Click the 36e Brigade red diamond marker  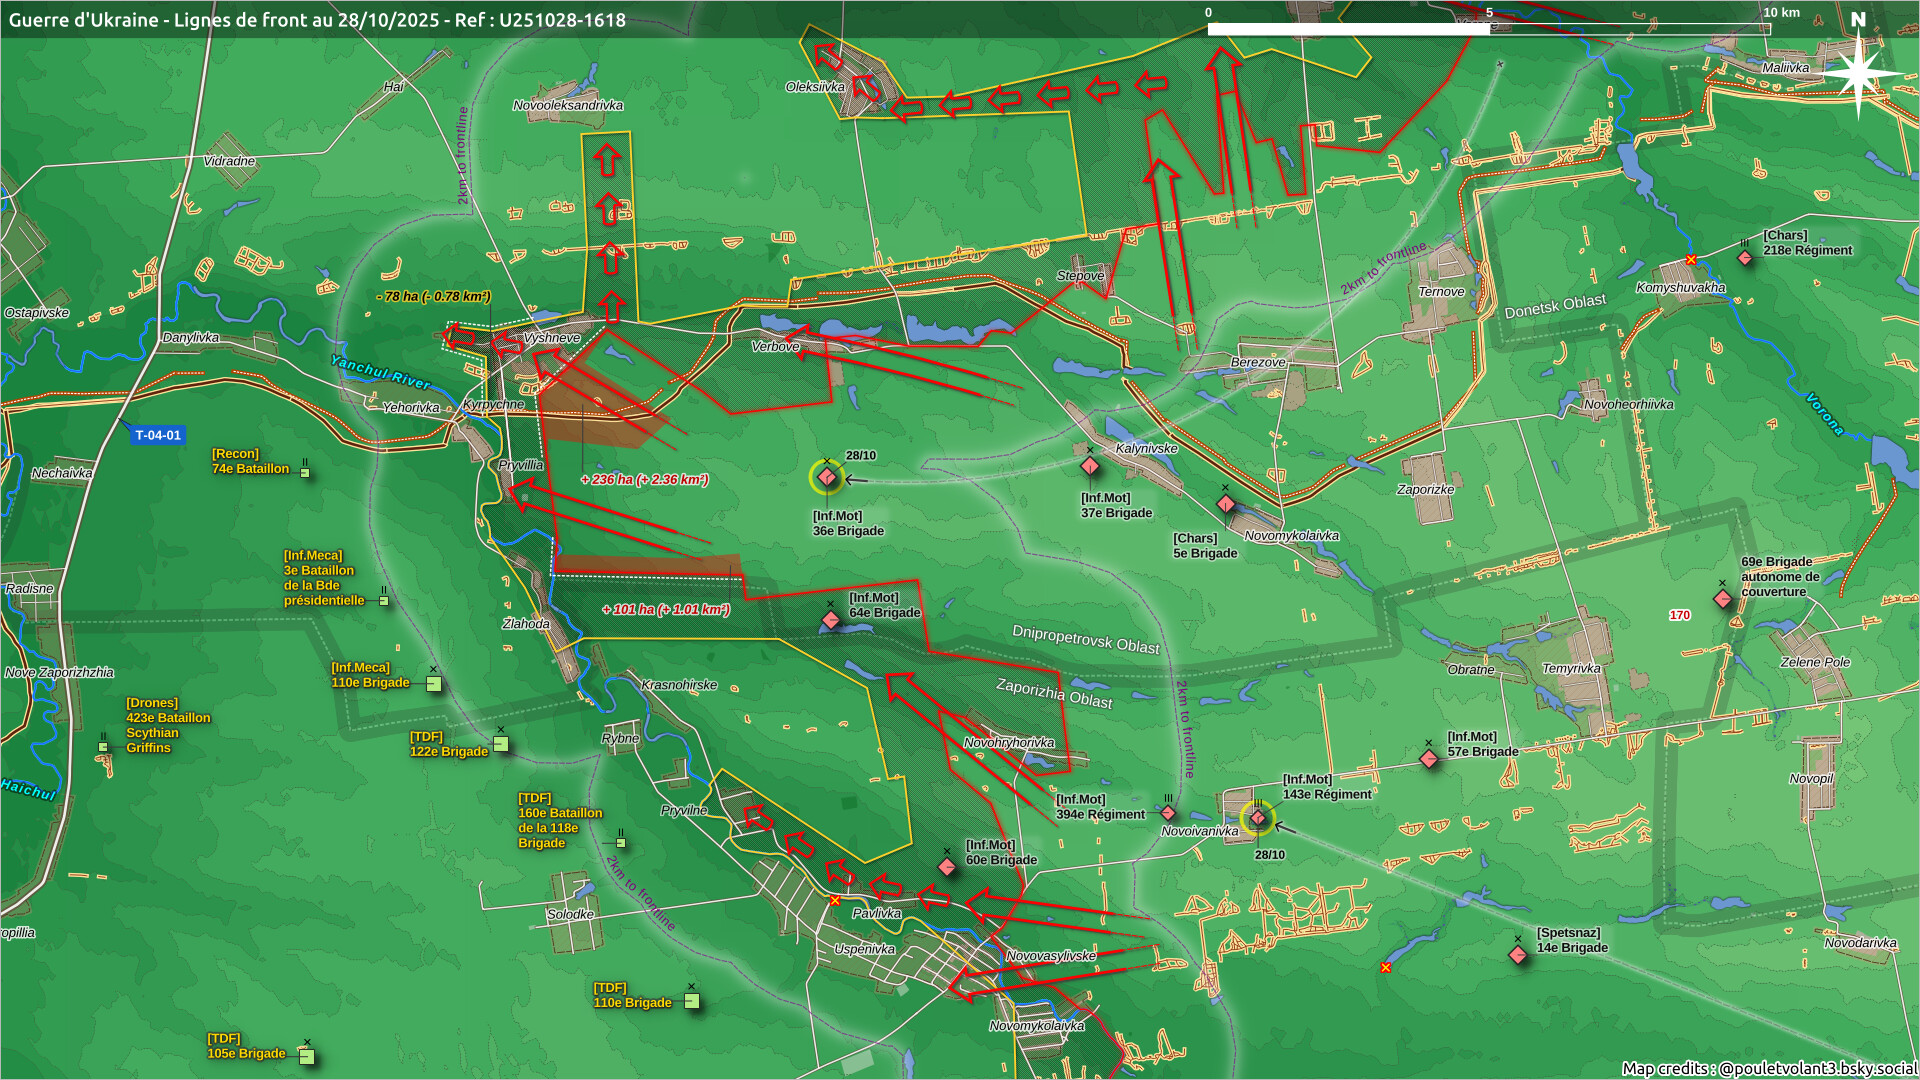coord(827,478)
